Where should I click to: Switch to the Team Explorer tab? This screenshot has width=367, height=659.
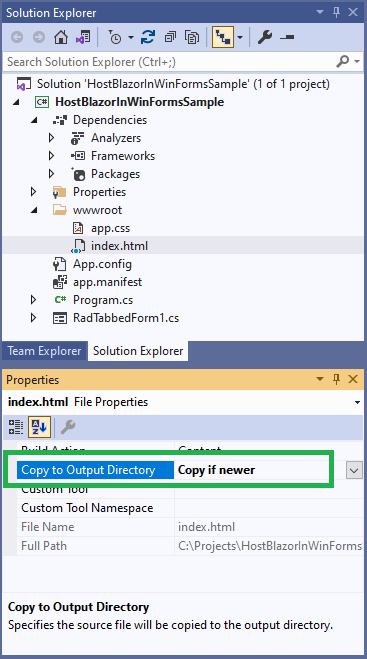(x=44, y=351)
